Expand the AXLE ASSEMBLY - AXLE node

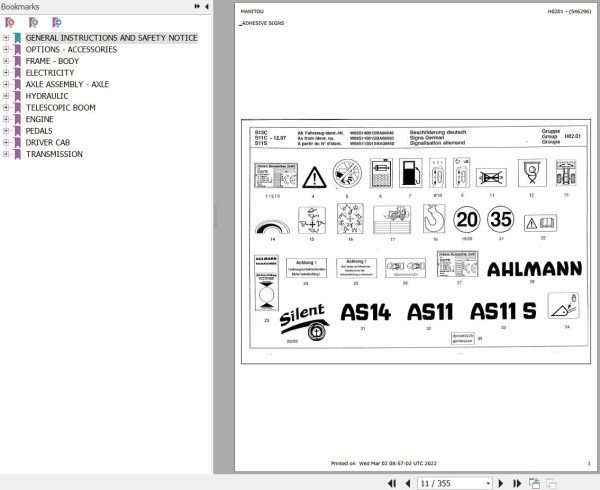click(x=6, y=84)
